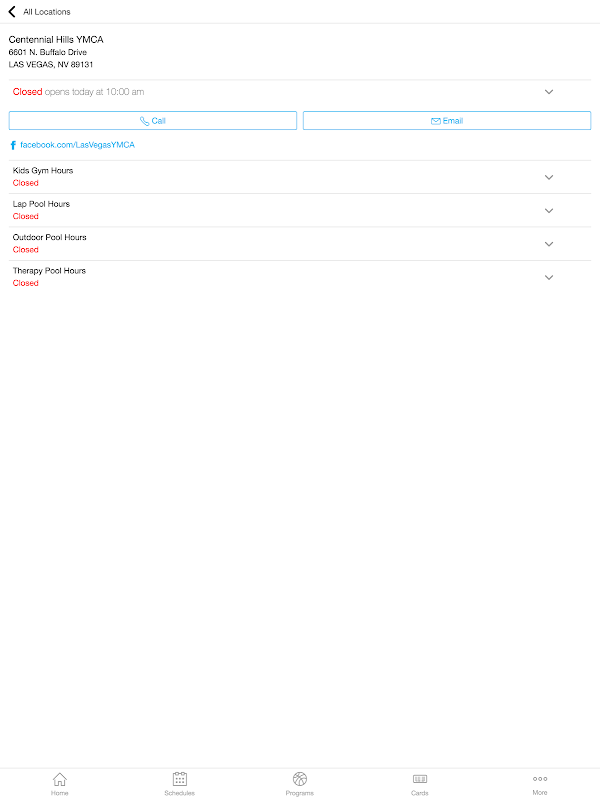Open the Home tab
This screenshot has width=600, height=800.
(60, 784)
